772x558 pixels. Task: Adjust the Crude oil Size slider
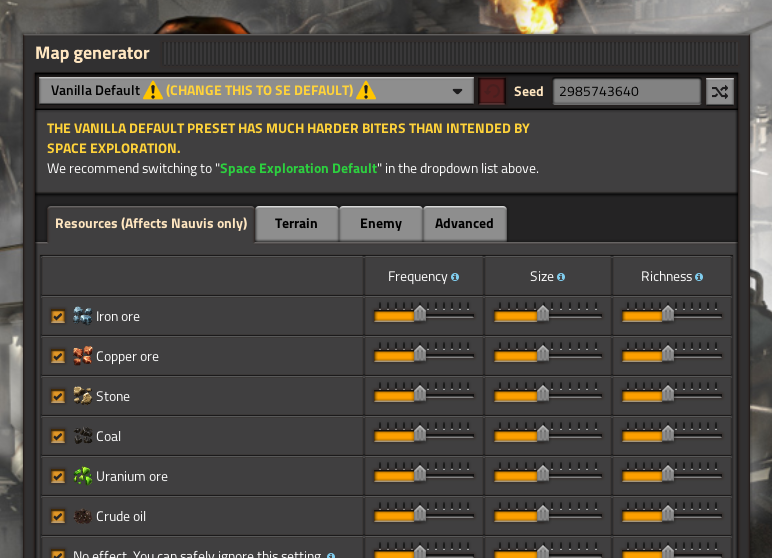pyautogui.click(x=548, y=513)
